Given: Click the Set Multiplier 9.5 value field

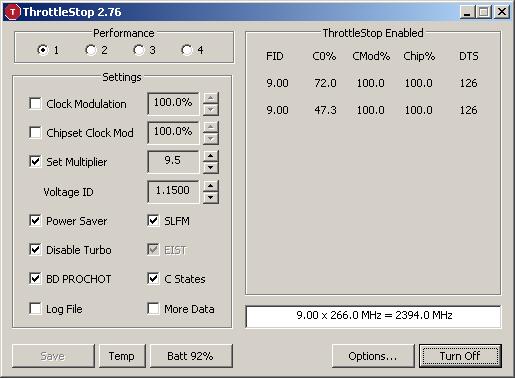Looking at the screenshot, I should [173, 162].
